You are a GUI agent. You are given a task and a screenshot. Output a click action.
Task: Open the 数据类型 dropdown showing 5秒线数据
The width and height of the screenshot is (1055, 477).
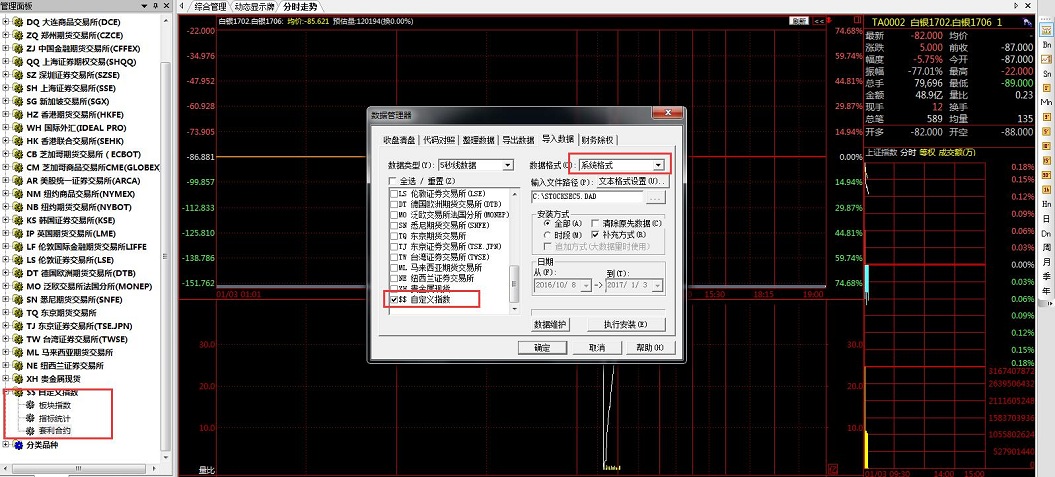click(475, 165)
